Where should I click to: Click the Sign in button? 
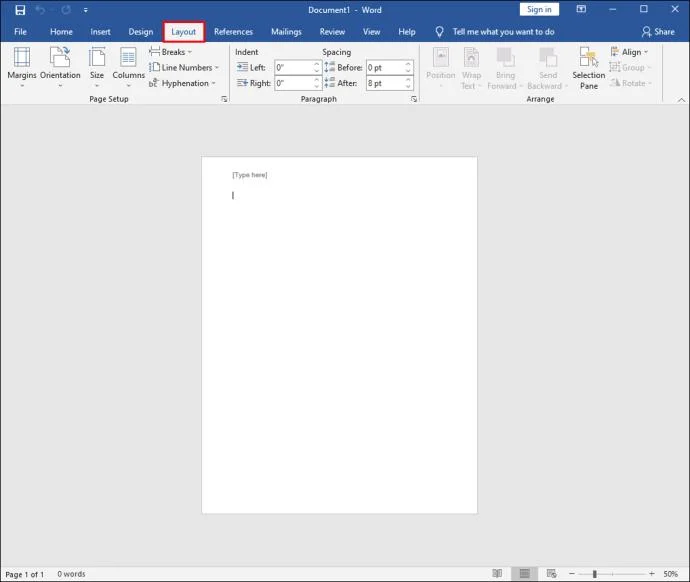pos(539,9)
